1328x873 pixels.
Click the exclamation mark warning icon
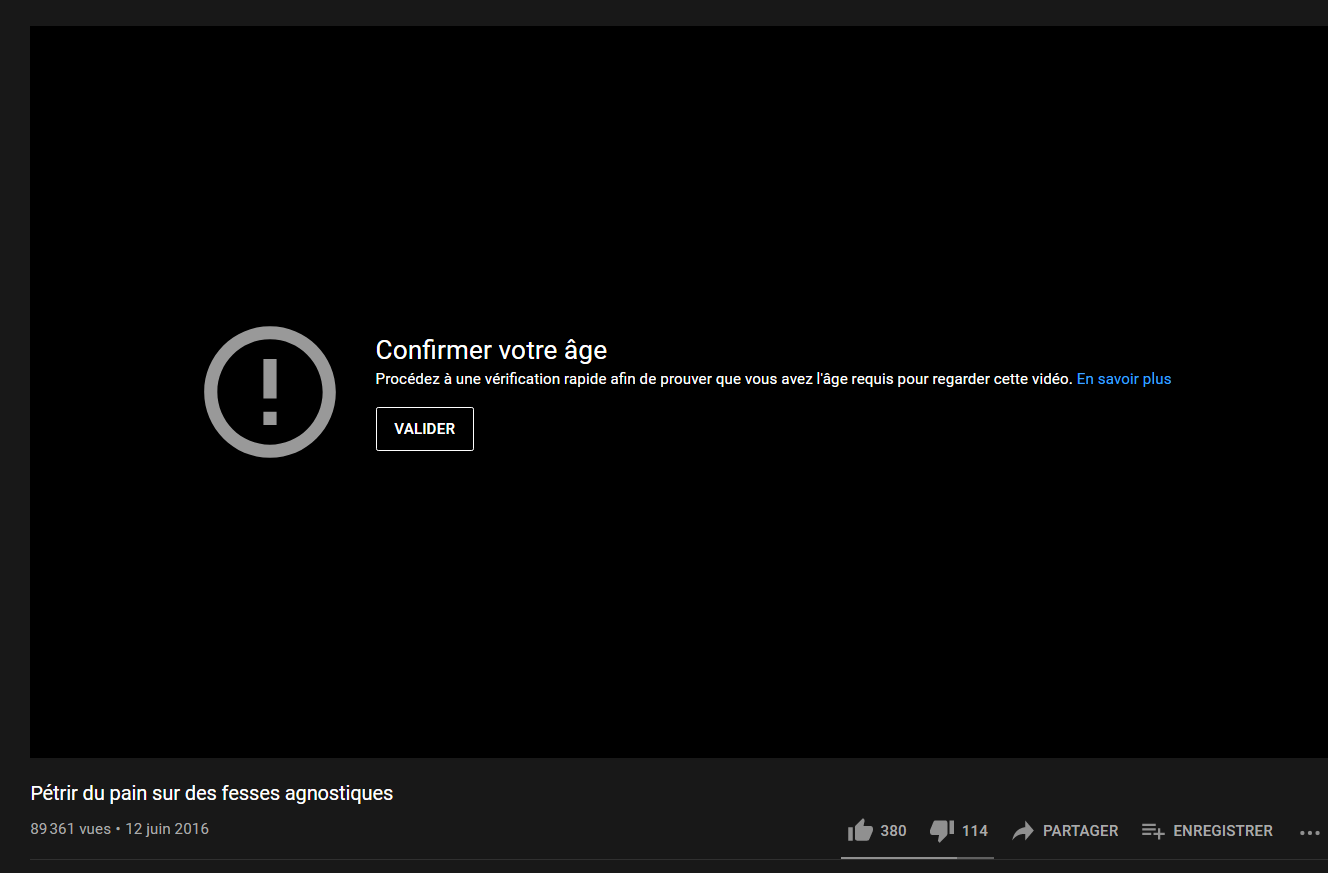tap(270, 392)
